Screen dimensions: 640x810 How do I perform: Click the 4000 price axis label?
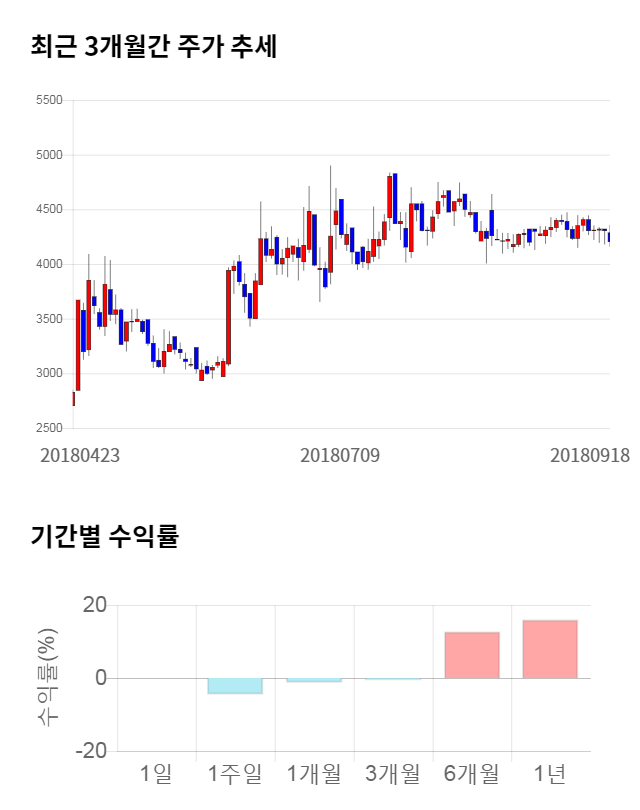(x=48, y=264)
